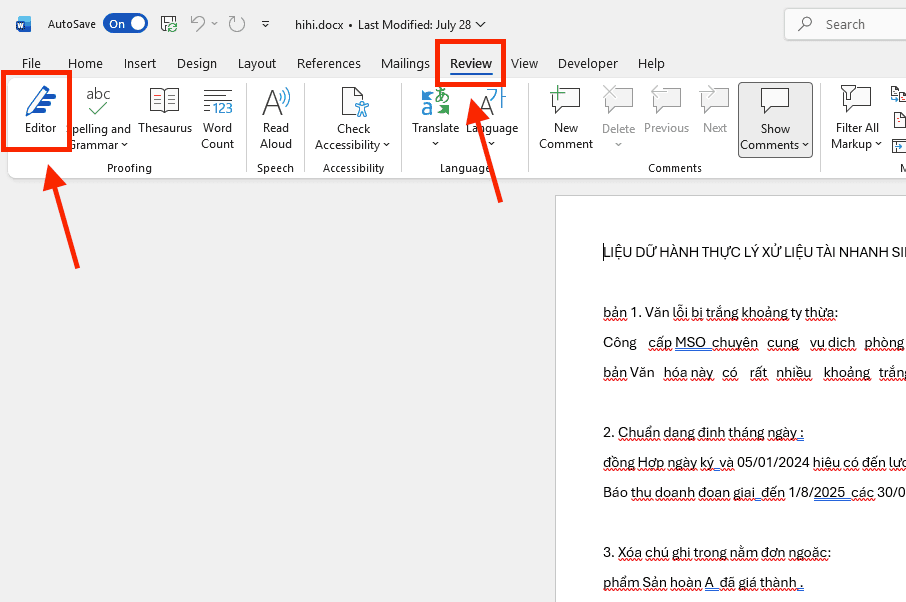
Task: Click the document heading line 'LIỆU DỮ HÀNH THỰC'
Action: click(754, 252)
